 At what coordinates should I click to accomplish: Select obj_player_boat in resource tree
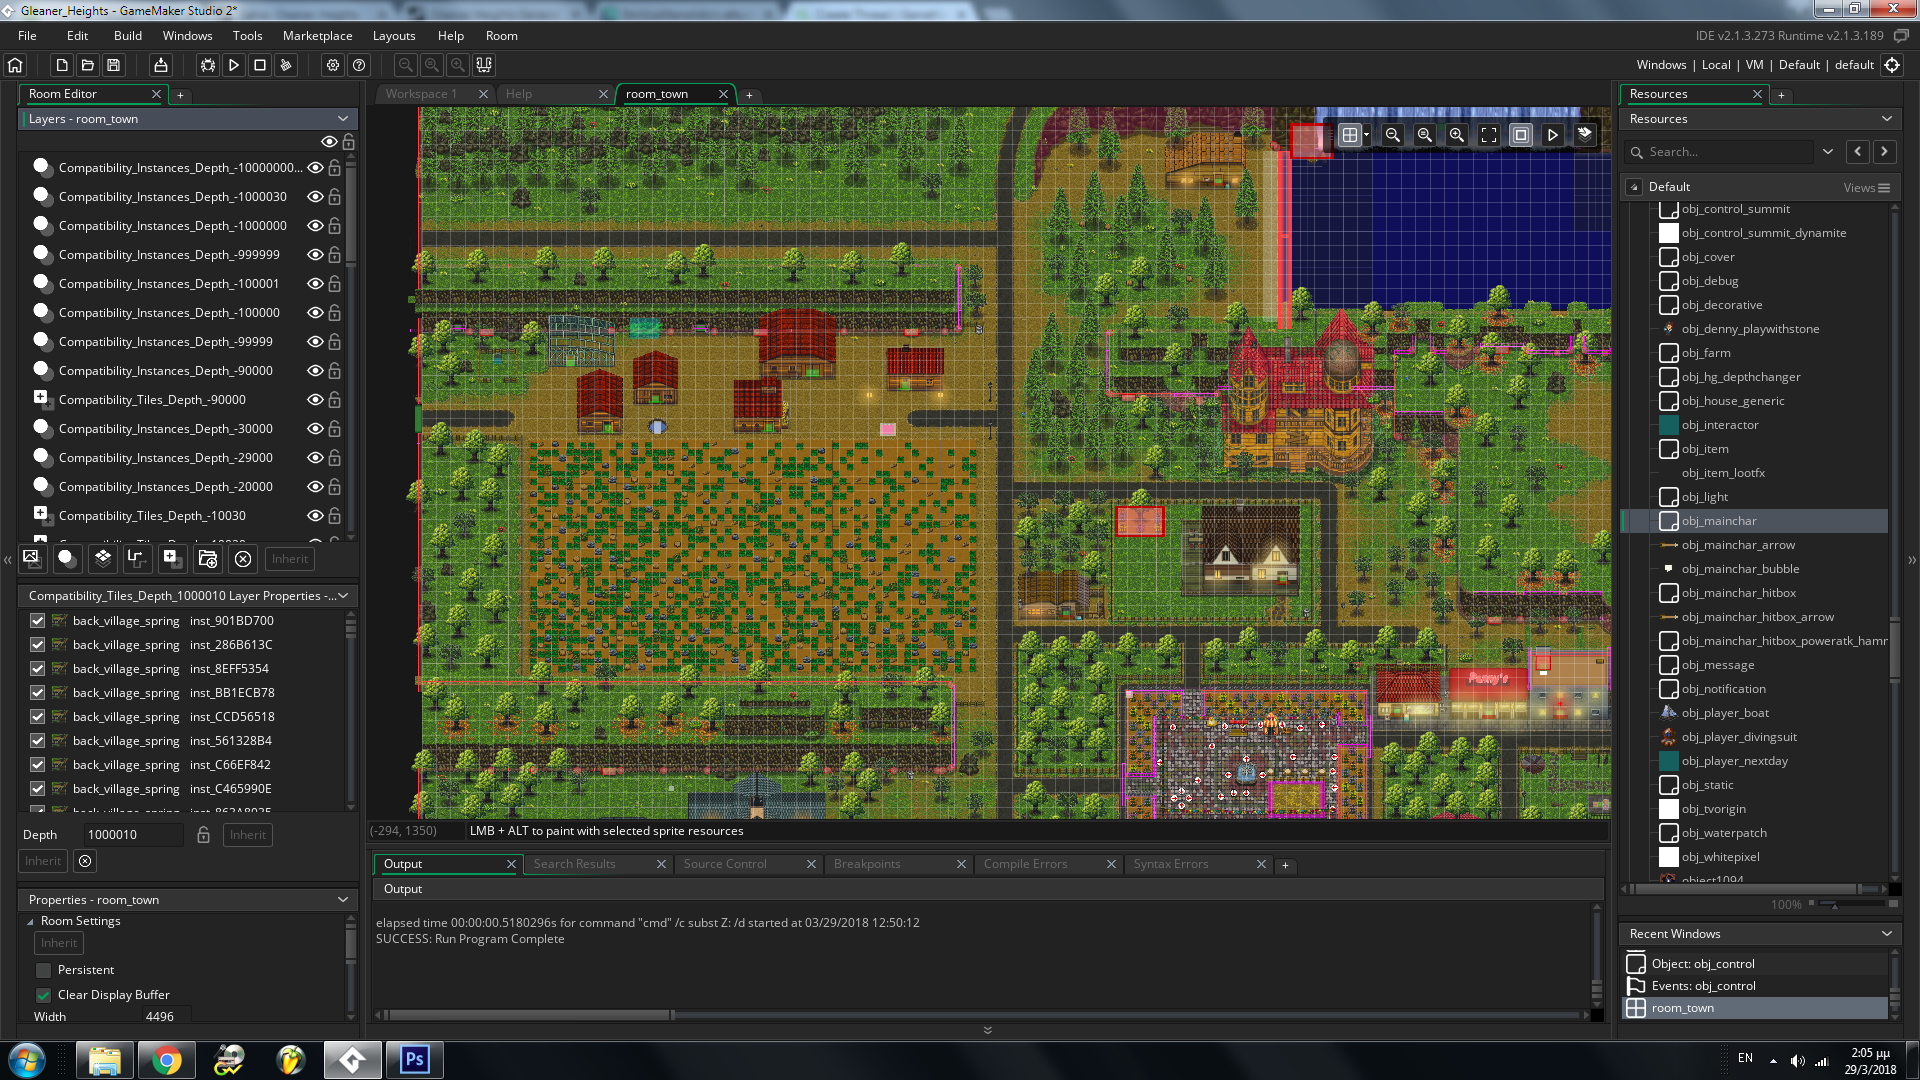(1724, 713)
